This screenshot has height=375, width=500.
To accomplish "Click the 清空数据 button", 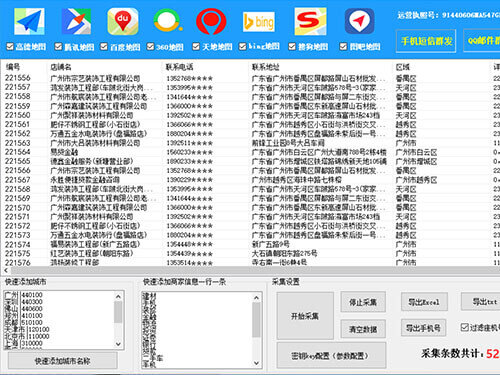I will (363, 329).
